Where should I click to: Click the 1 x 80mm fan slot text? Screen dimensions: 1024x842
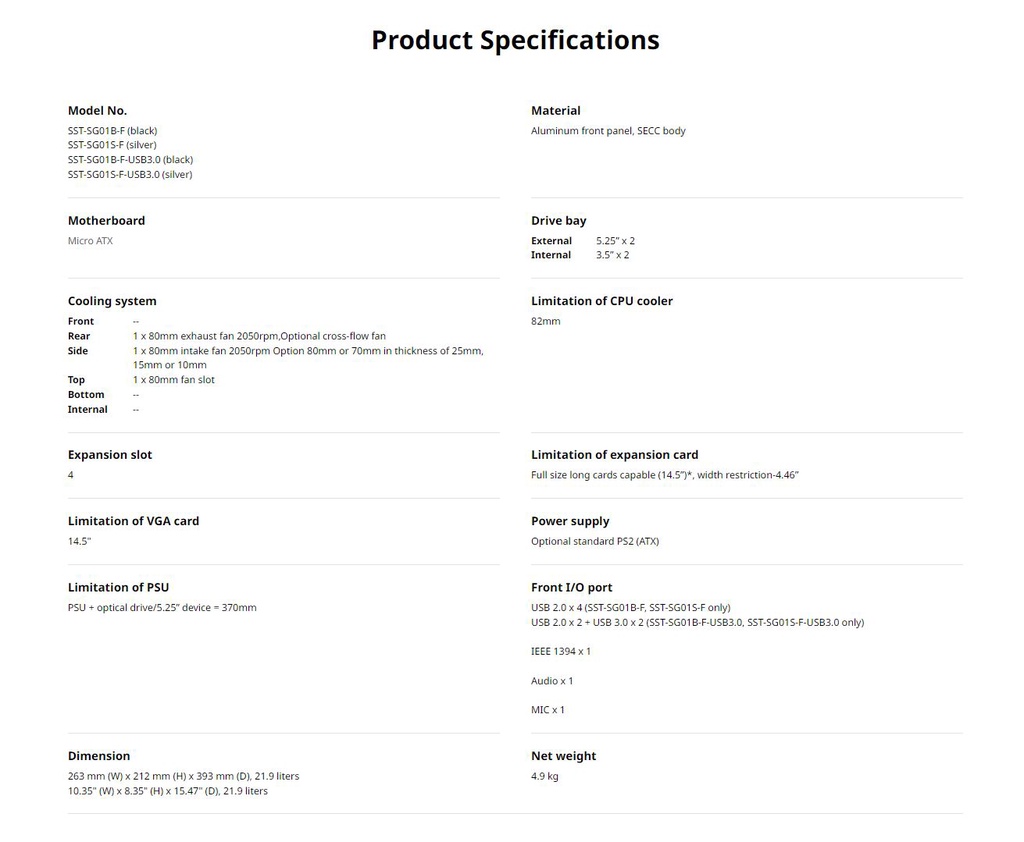(x=173, y=380)
